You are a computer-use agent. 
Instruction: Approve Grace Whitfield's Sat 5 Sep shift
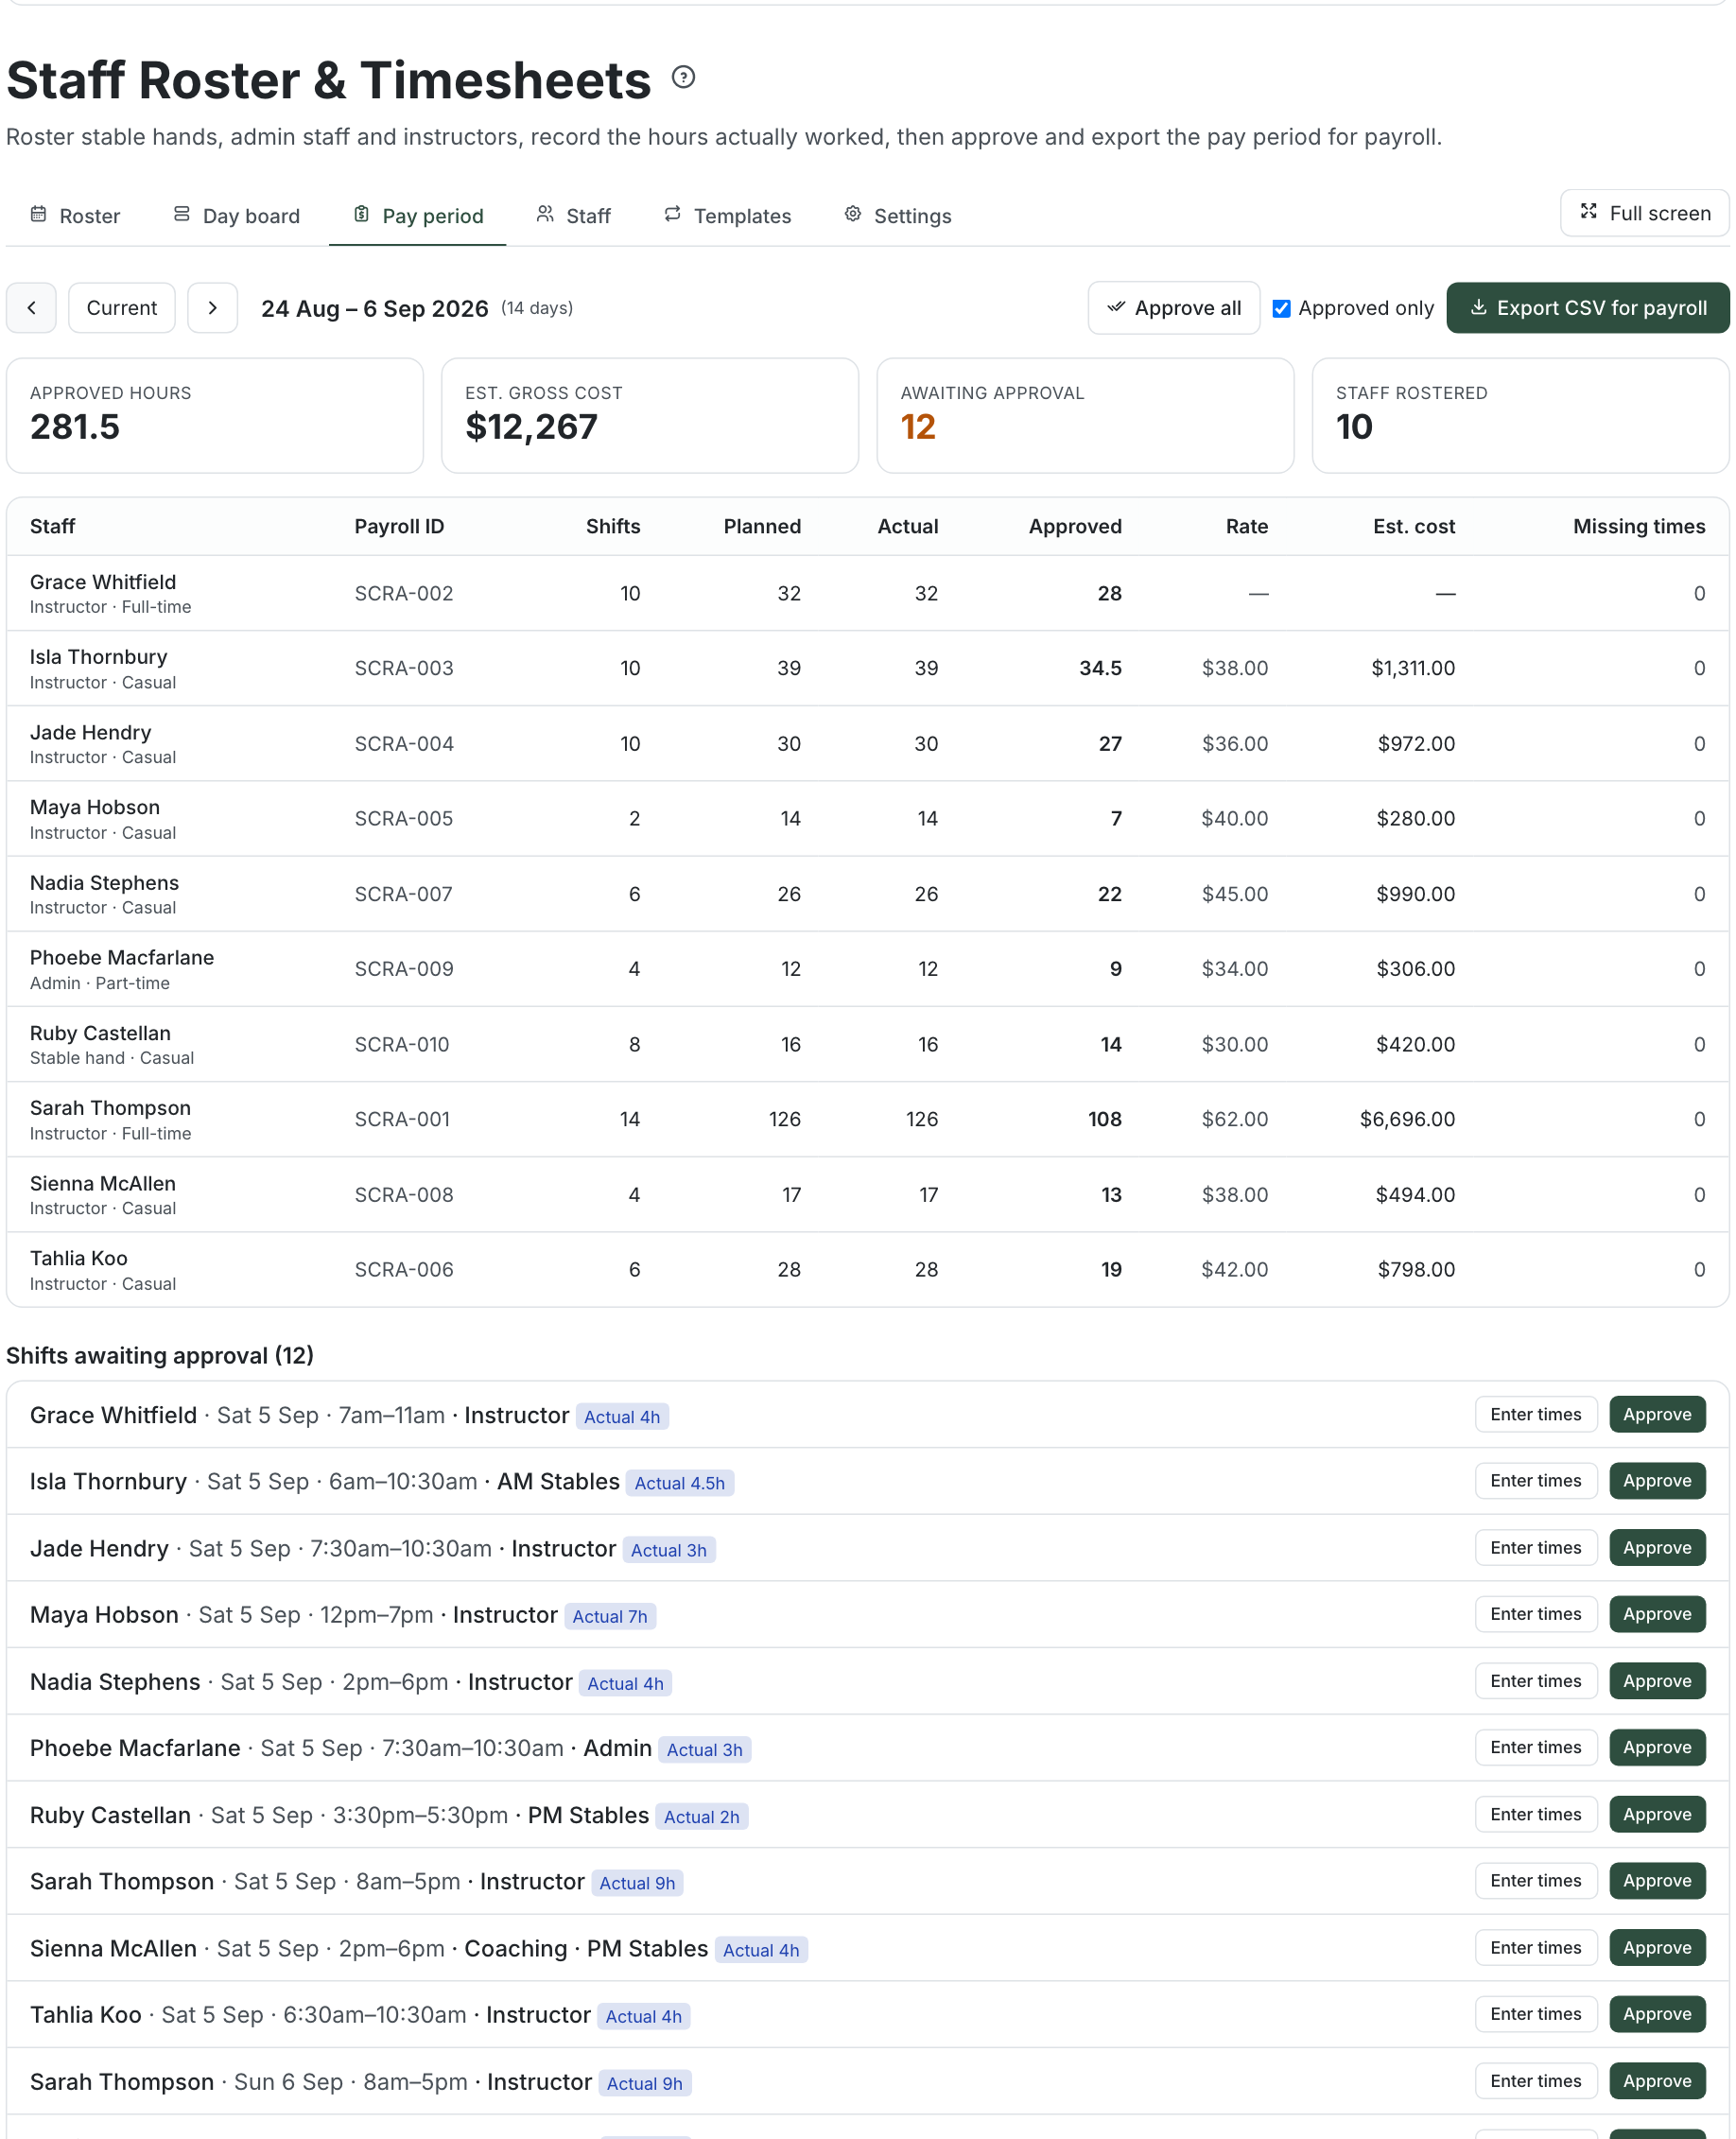point(1657,1414)
